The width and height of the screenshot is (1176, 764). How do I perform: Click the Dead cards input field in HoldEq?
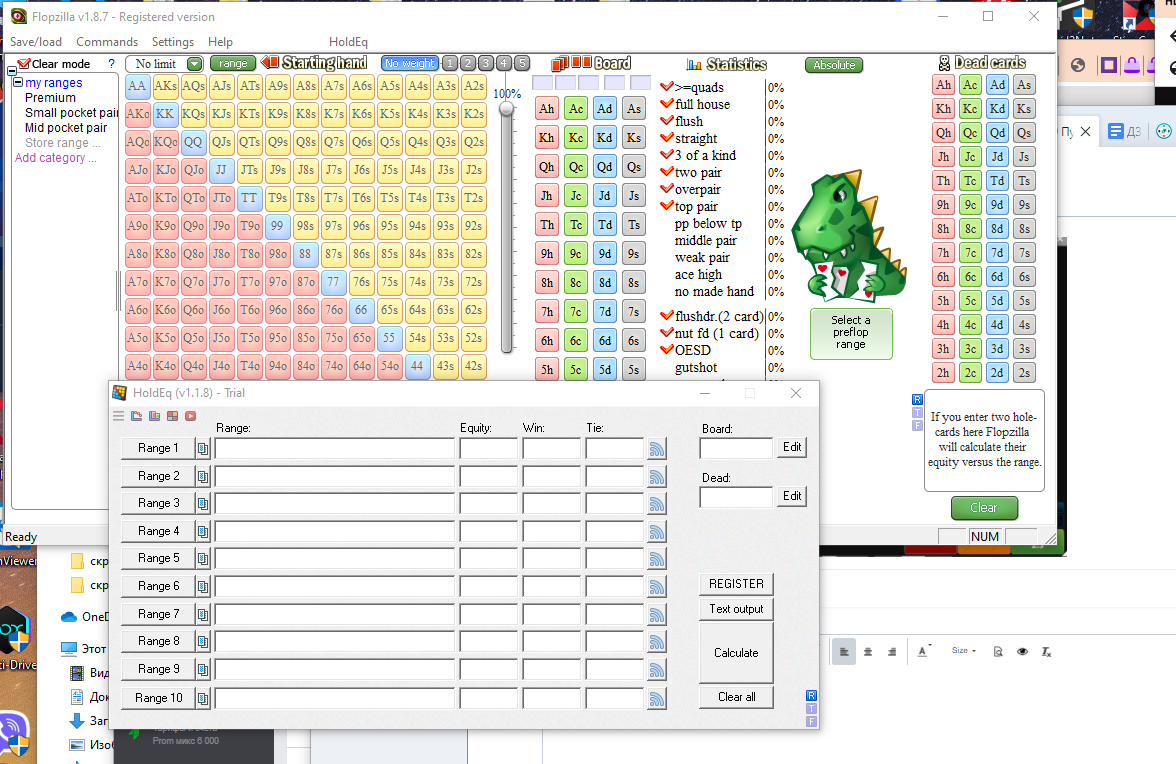pos(736,497)
